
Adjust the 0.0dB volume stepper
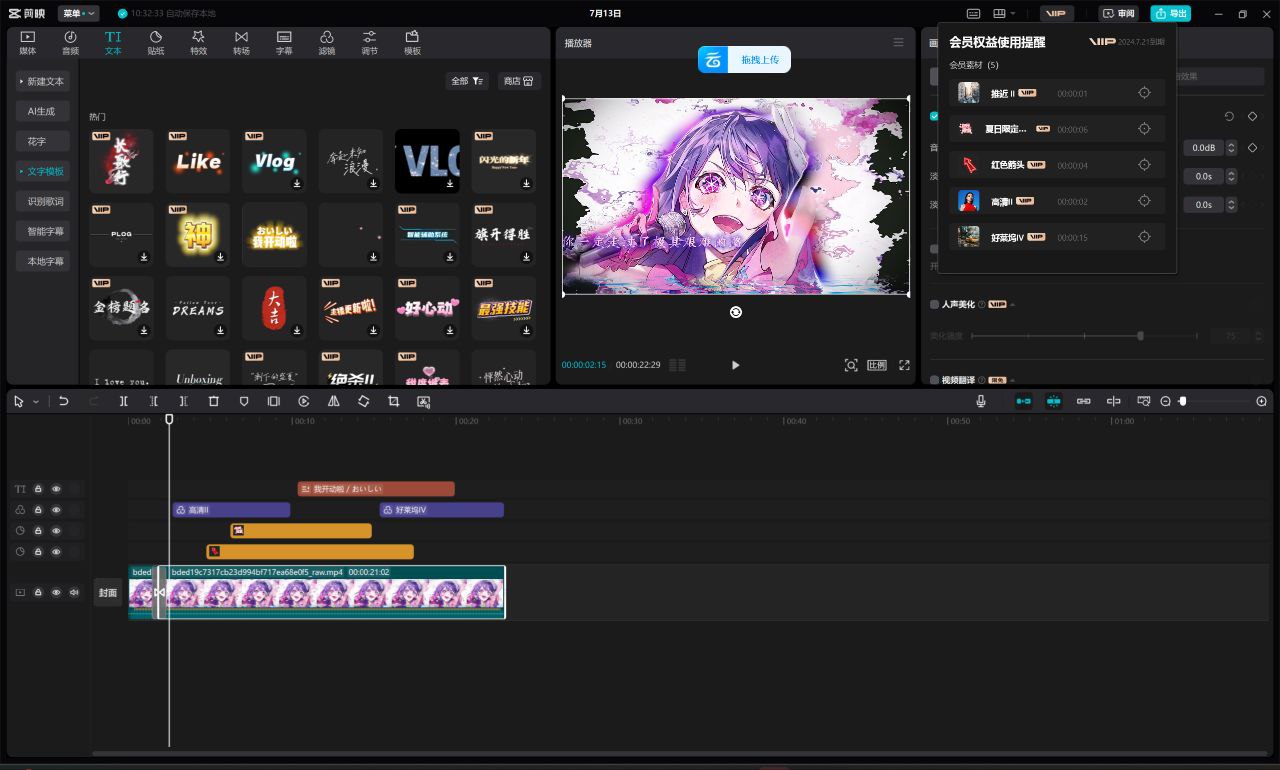(x=1231, y=147)
